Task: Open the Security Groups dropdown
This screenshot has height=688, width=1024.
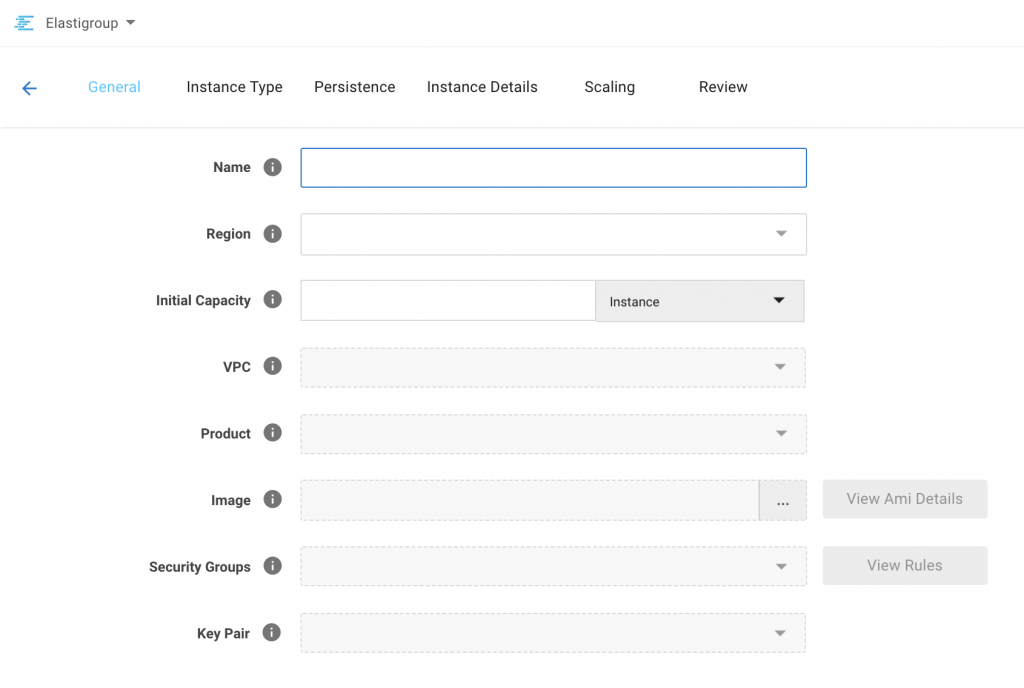Action: click(x=781, y=566)
